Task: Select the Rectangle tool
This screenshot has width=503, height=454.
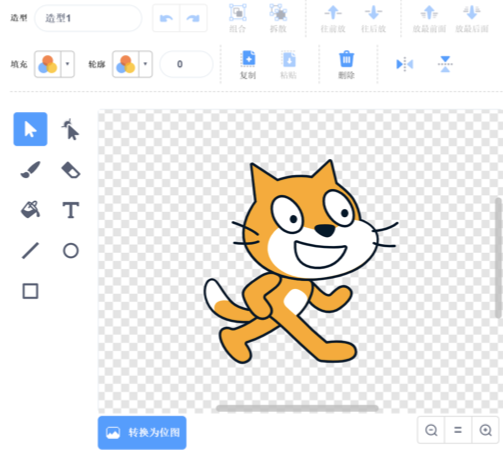Action: point(30,291)
